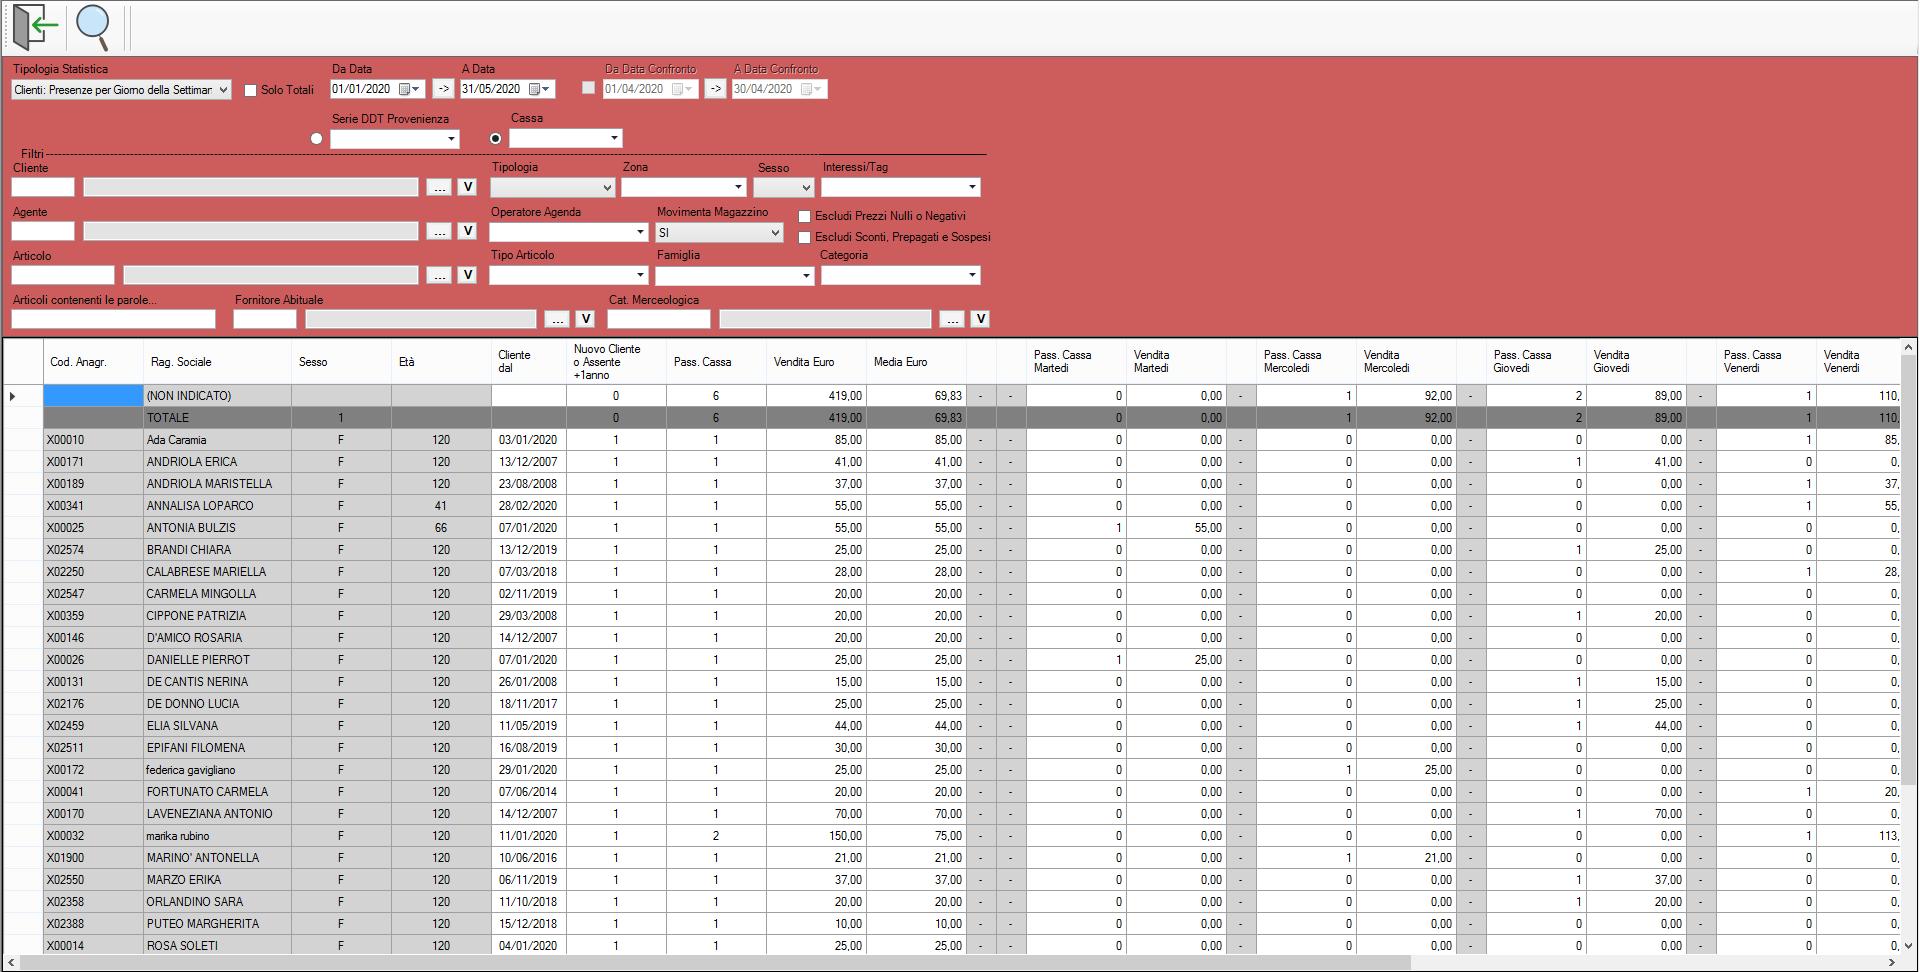This screenshot has height=972, width=1920.
Task: Click V button beside Cliente filter
Action: click(467, 187)
